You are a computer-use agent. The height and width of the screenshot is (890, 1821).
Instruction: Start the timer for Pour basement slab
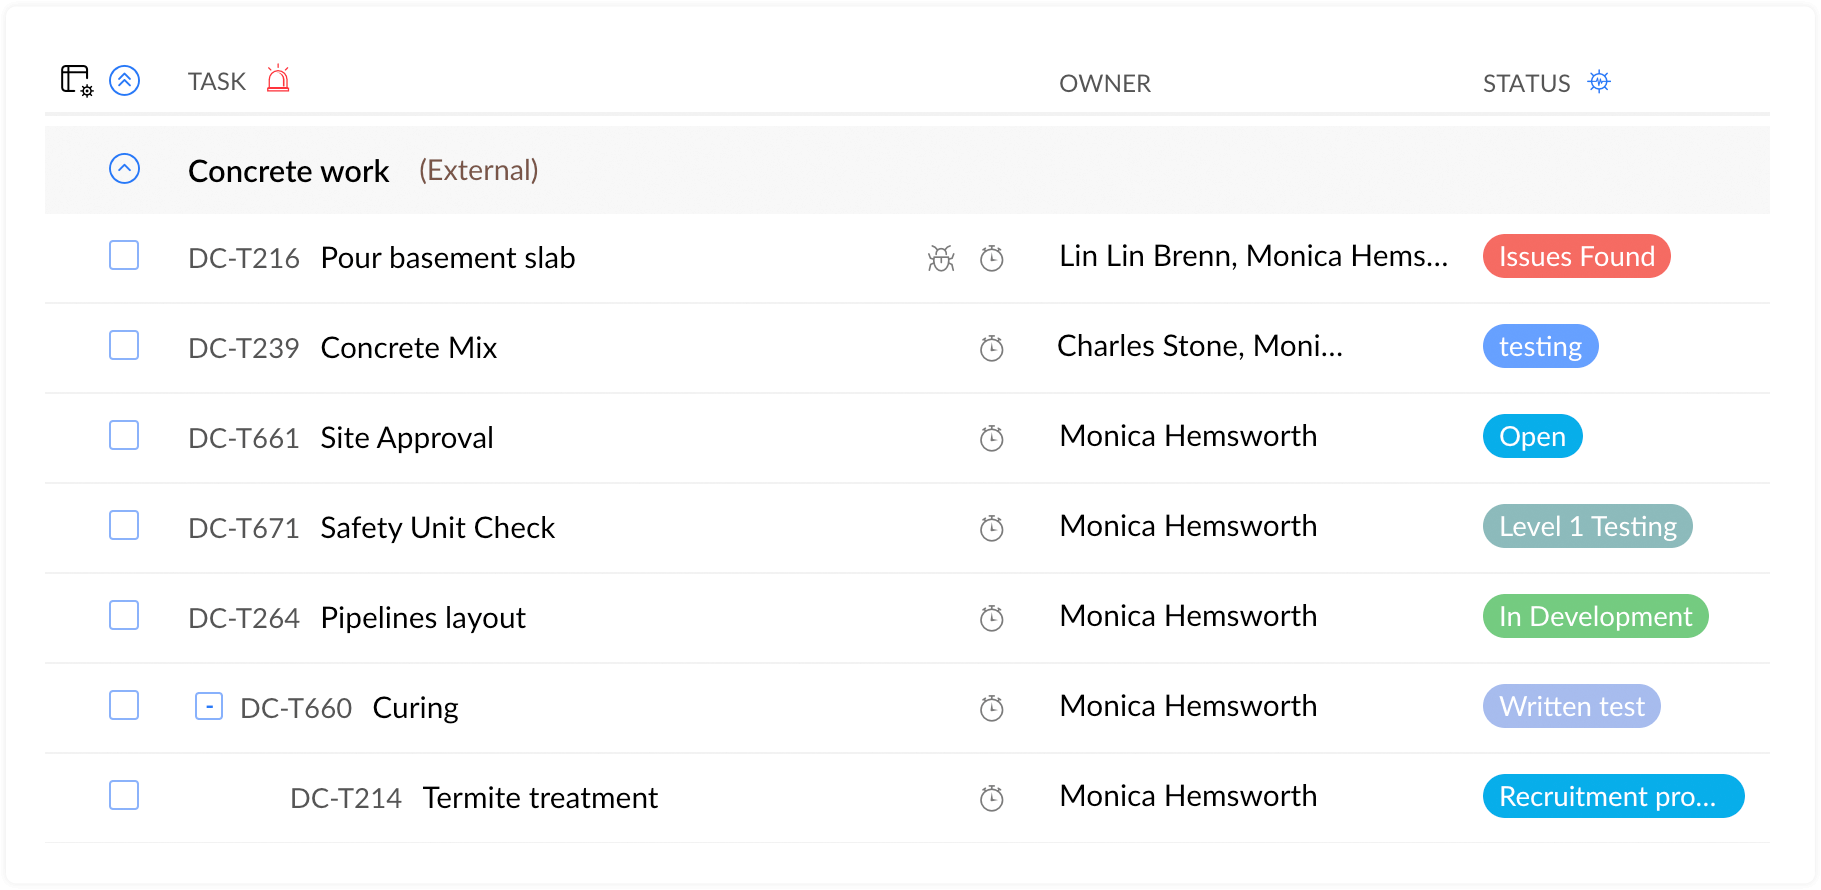pyautogui.click(x=991, y=258)
